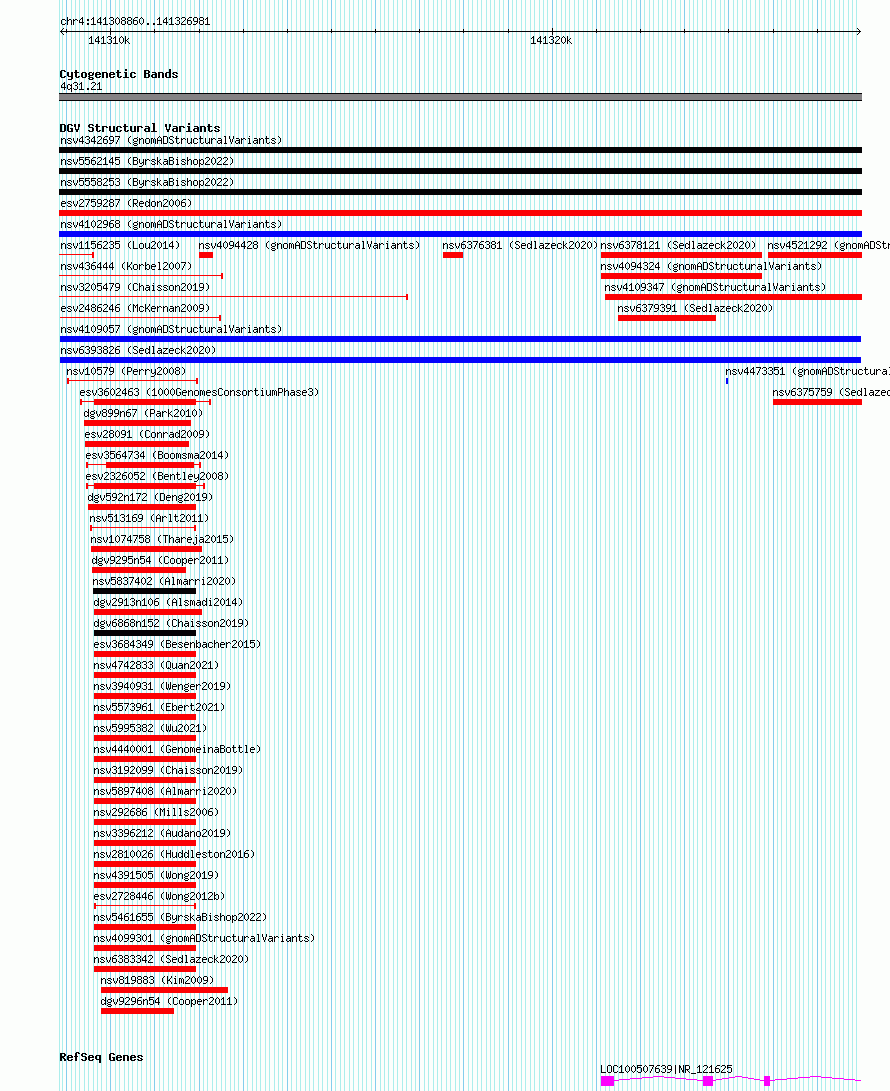Open the nsv6376381 Sedlazeck2020 variant label
Image resolution: width=890 pixels, height=1091 pixels.
pos(520,245)
